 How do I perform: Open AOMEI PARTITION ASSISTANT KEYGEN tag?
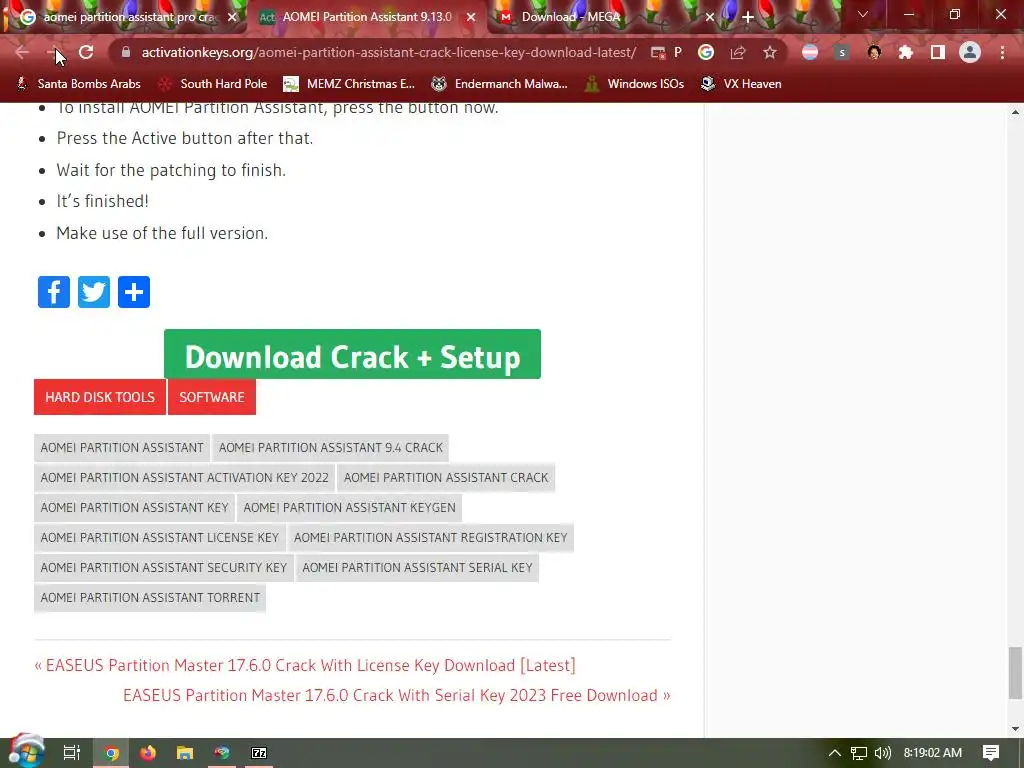click(x=349, y=507)
